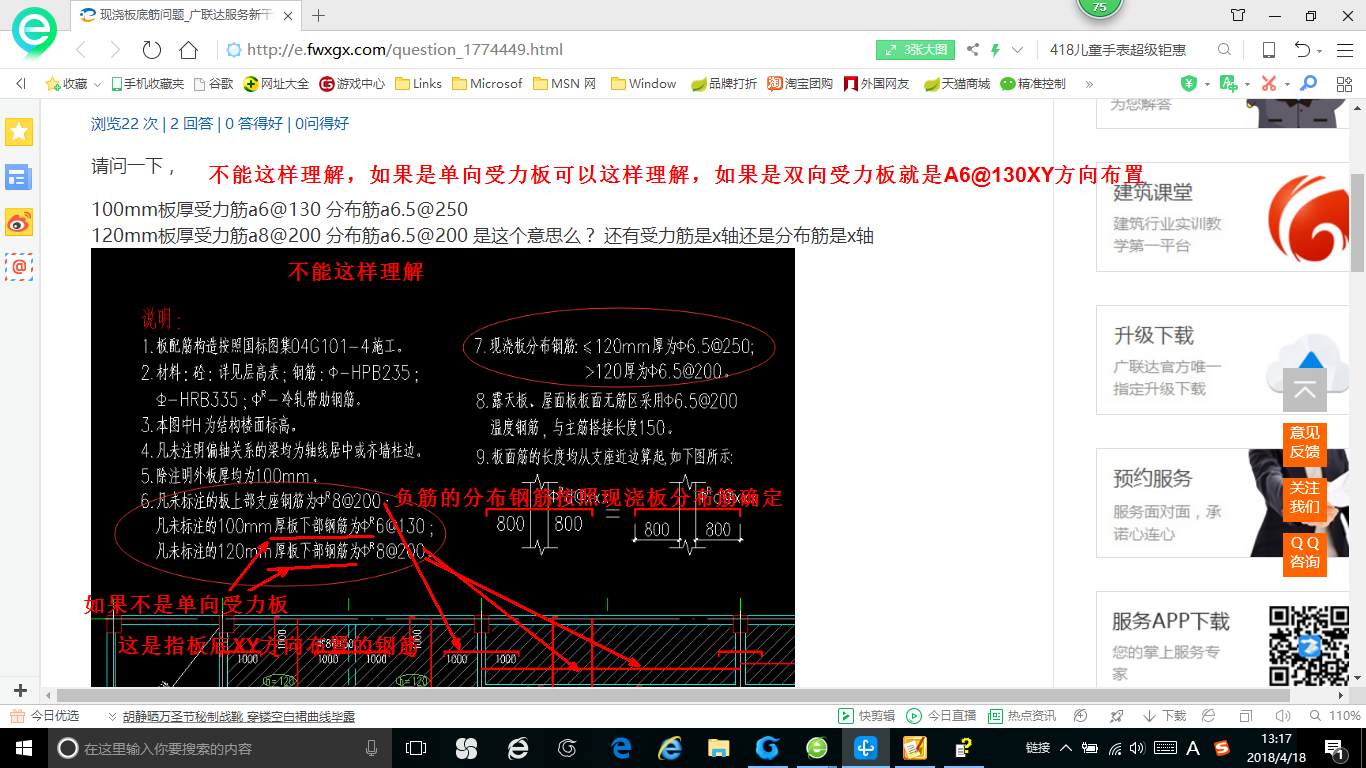The image size is (1366, 768).
Task: Open the scissors screenshot tool
Action: click(x=1269, y=84)
